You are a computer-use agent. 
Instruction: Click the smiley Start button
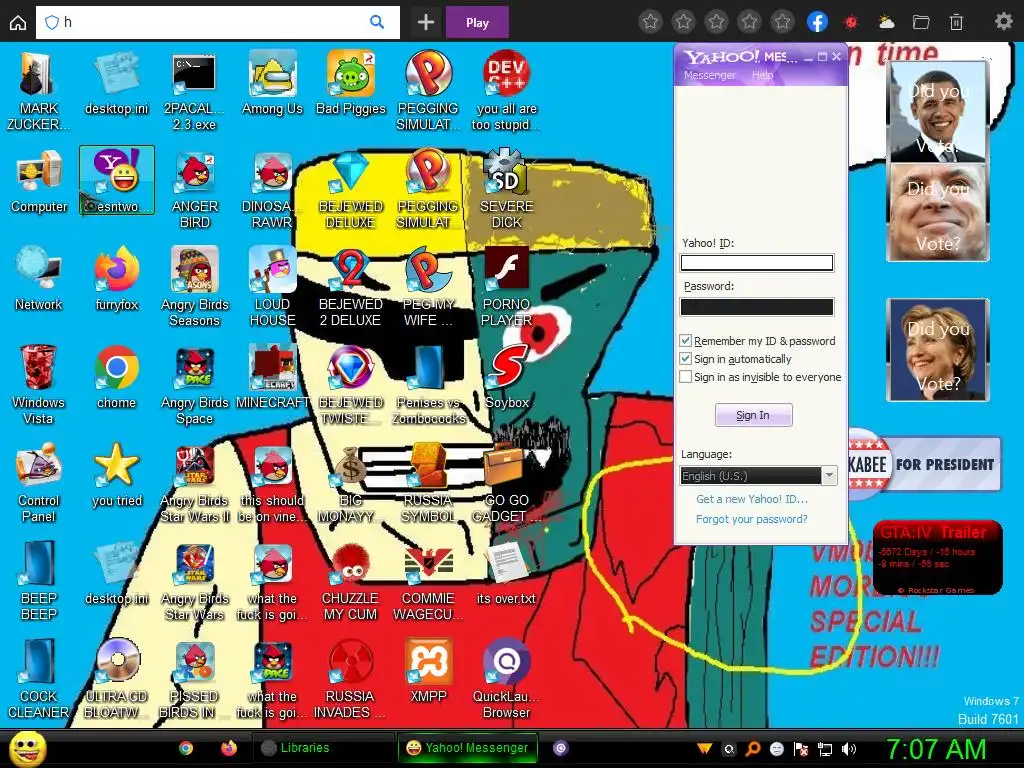(x=28, y=749)
